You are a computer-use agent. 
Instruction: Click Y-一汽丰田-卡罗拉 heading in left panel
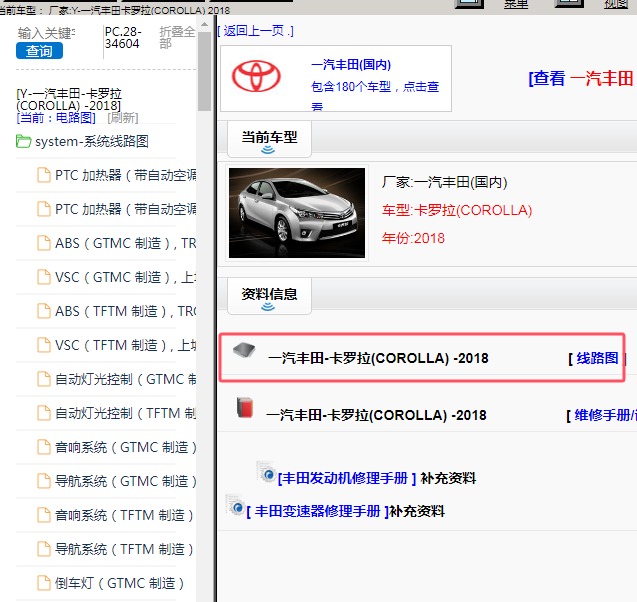[x=69, y=100]
